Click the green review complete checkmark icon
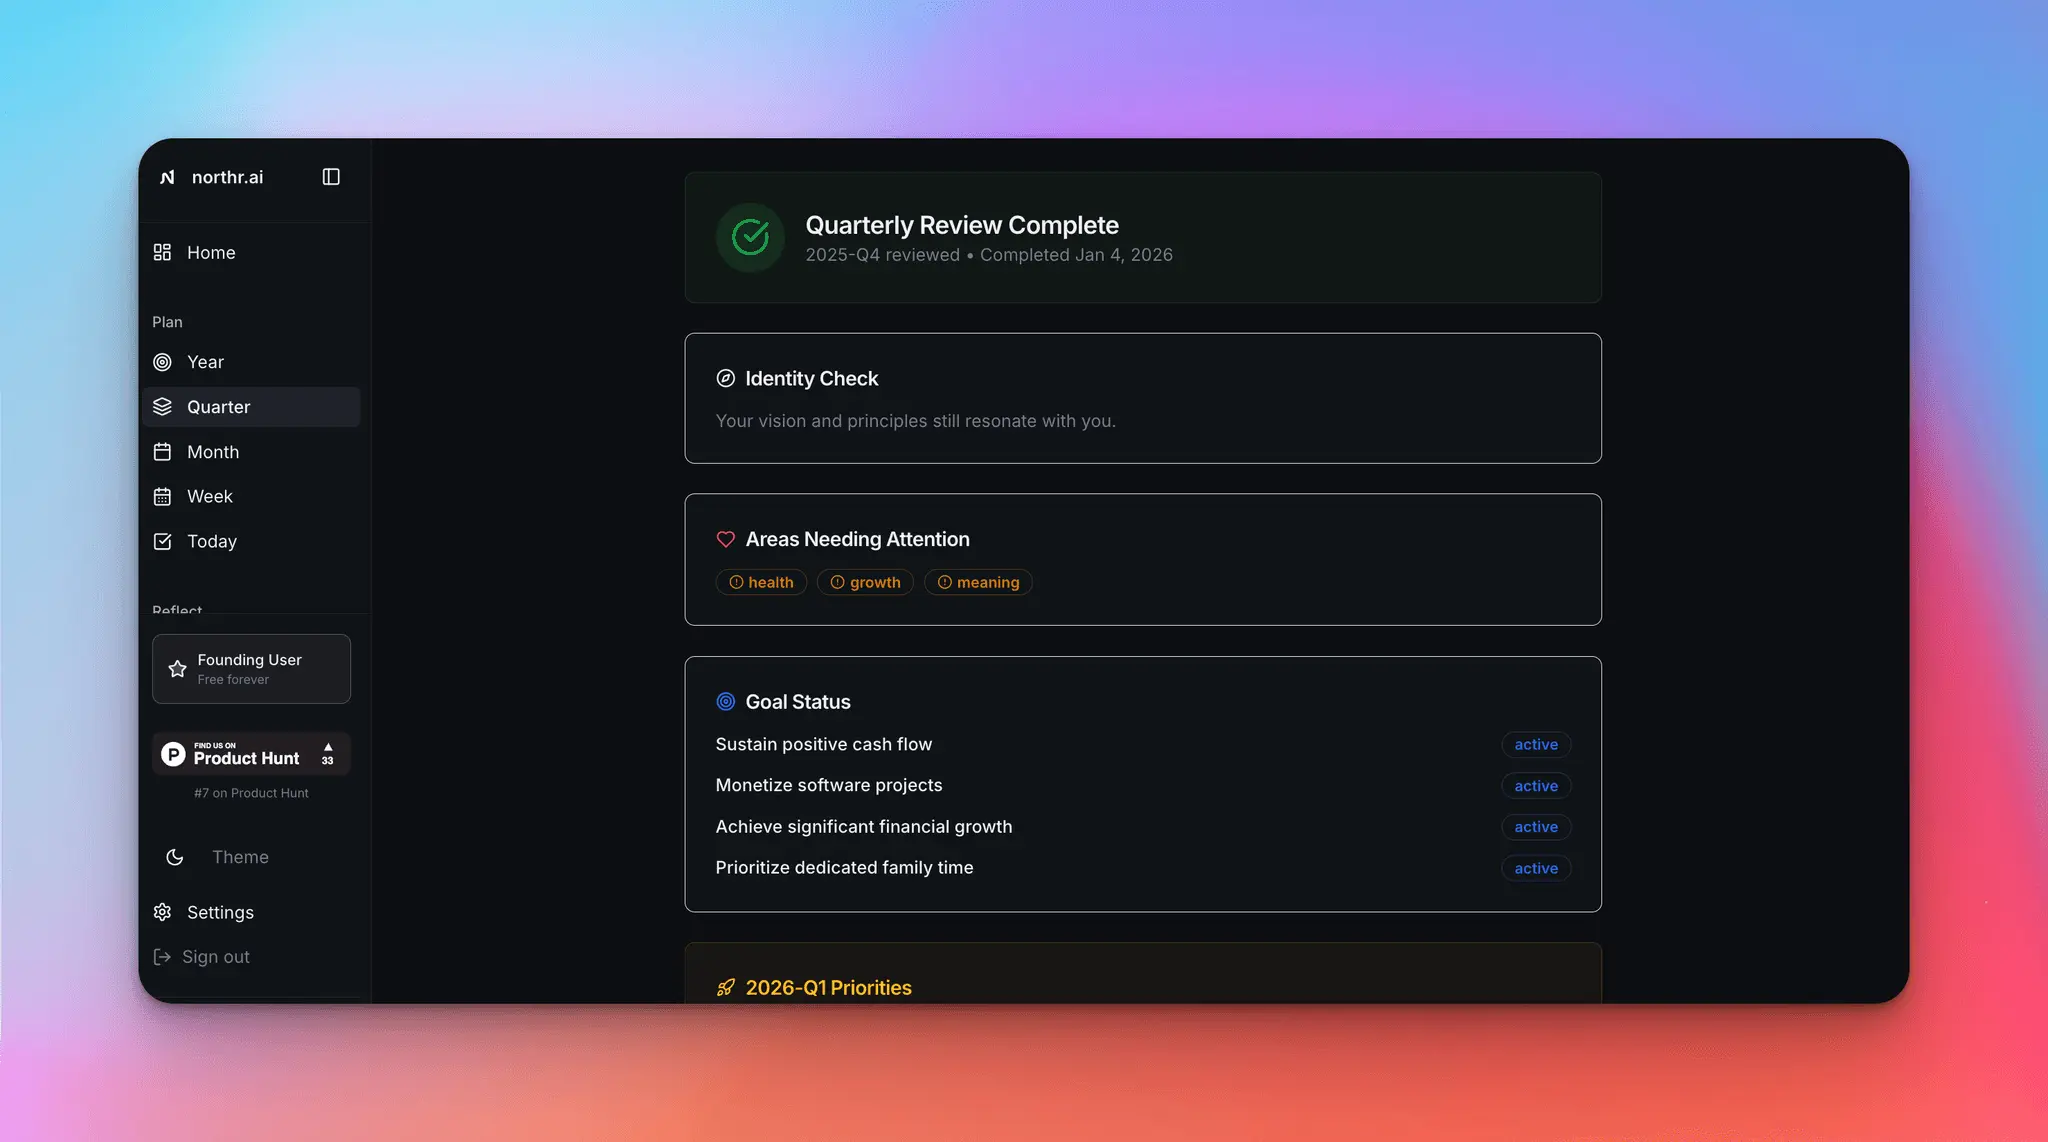 click(x=750, y=237)
